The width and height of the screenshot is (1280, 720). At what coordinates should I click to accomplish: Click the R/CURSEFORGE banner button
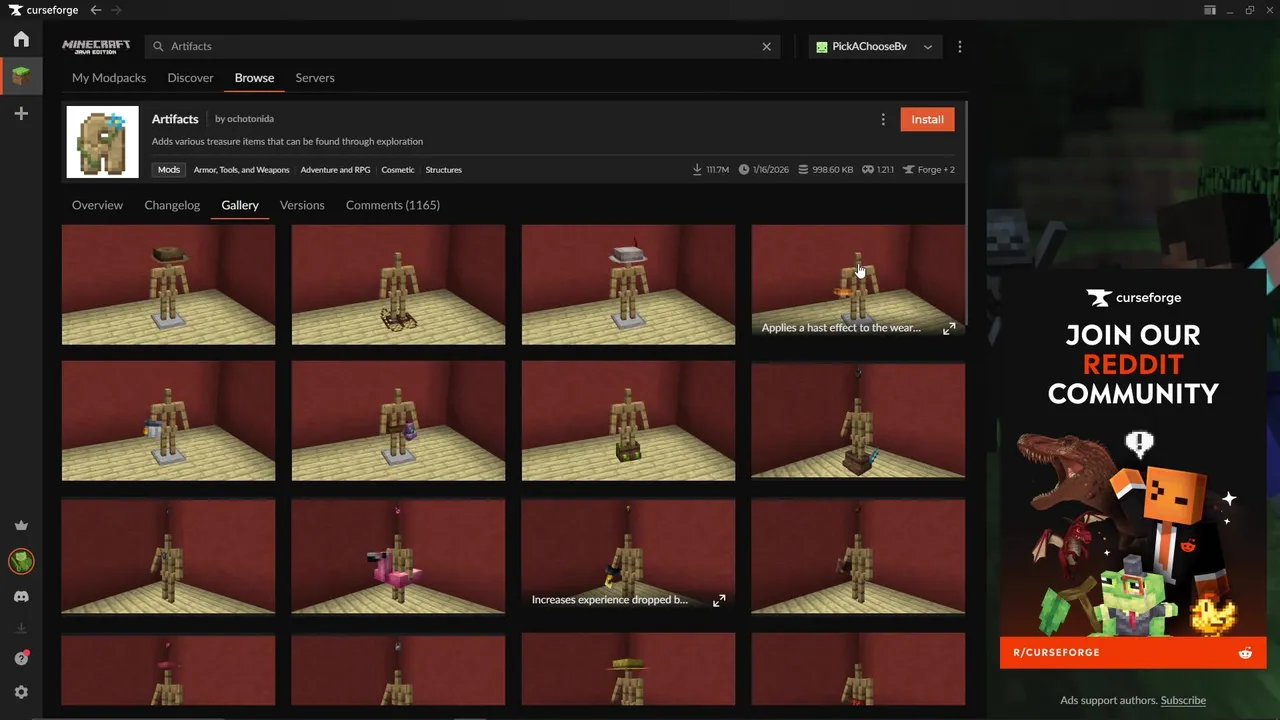[1133, 653]
